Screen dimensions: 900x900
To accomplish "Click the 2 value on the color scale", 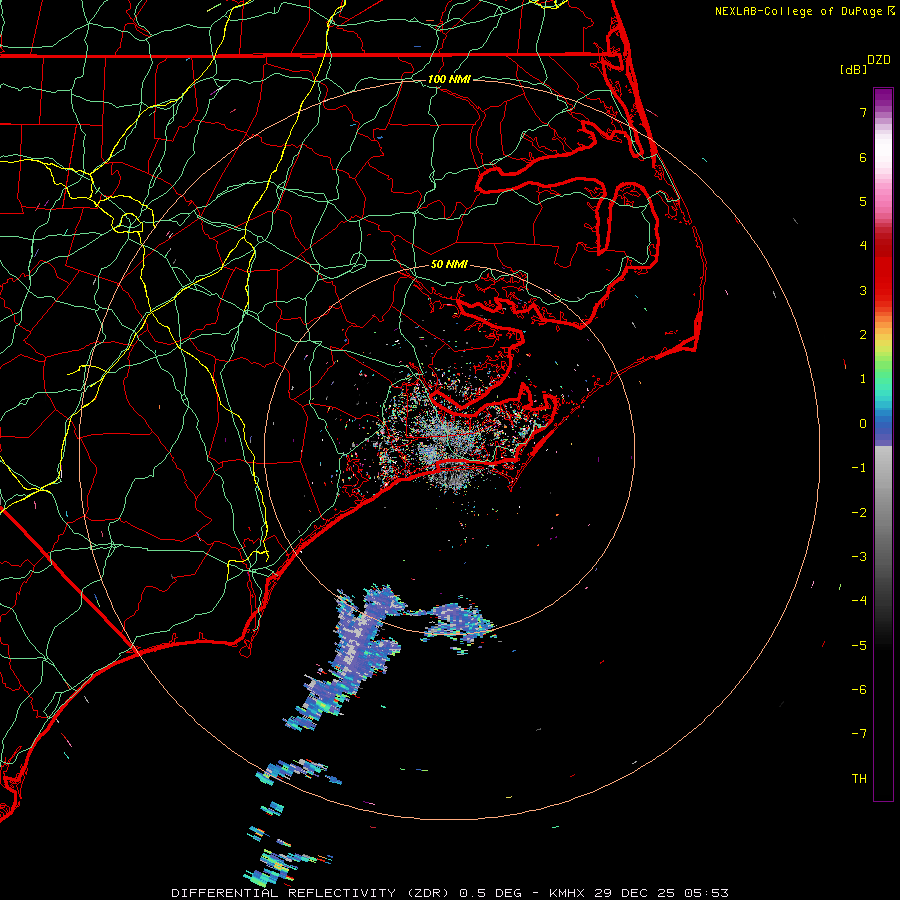I will point(863,335).
